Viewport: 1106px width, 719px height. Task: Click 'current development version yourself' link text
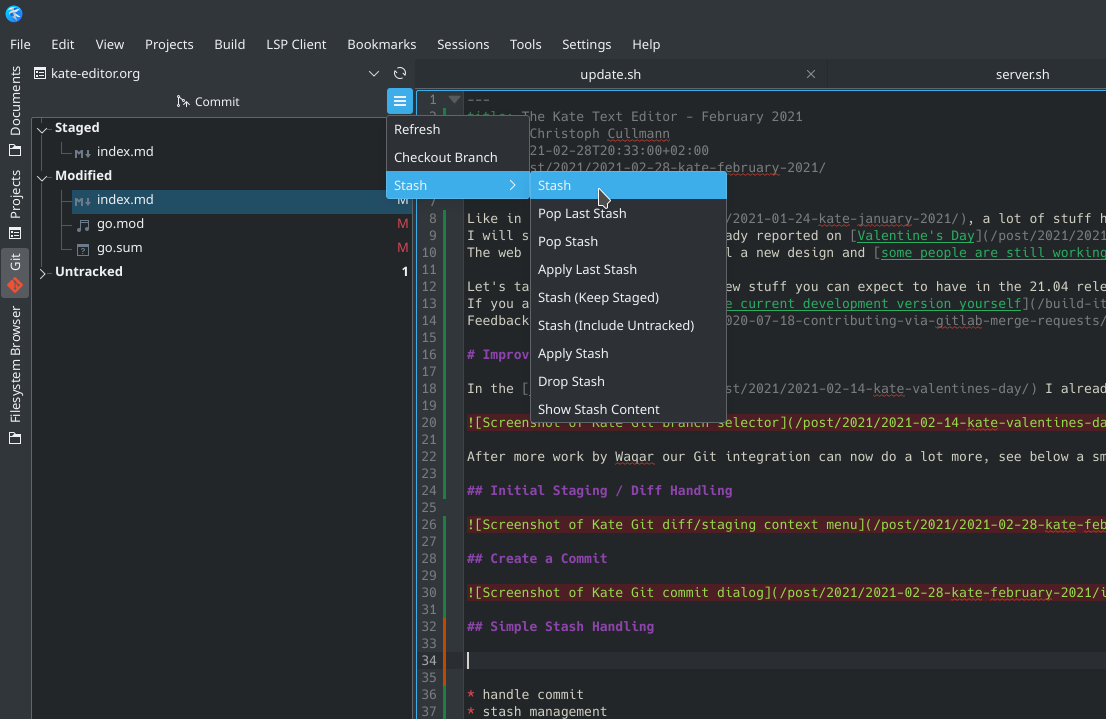880,303
